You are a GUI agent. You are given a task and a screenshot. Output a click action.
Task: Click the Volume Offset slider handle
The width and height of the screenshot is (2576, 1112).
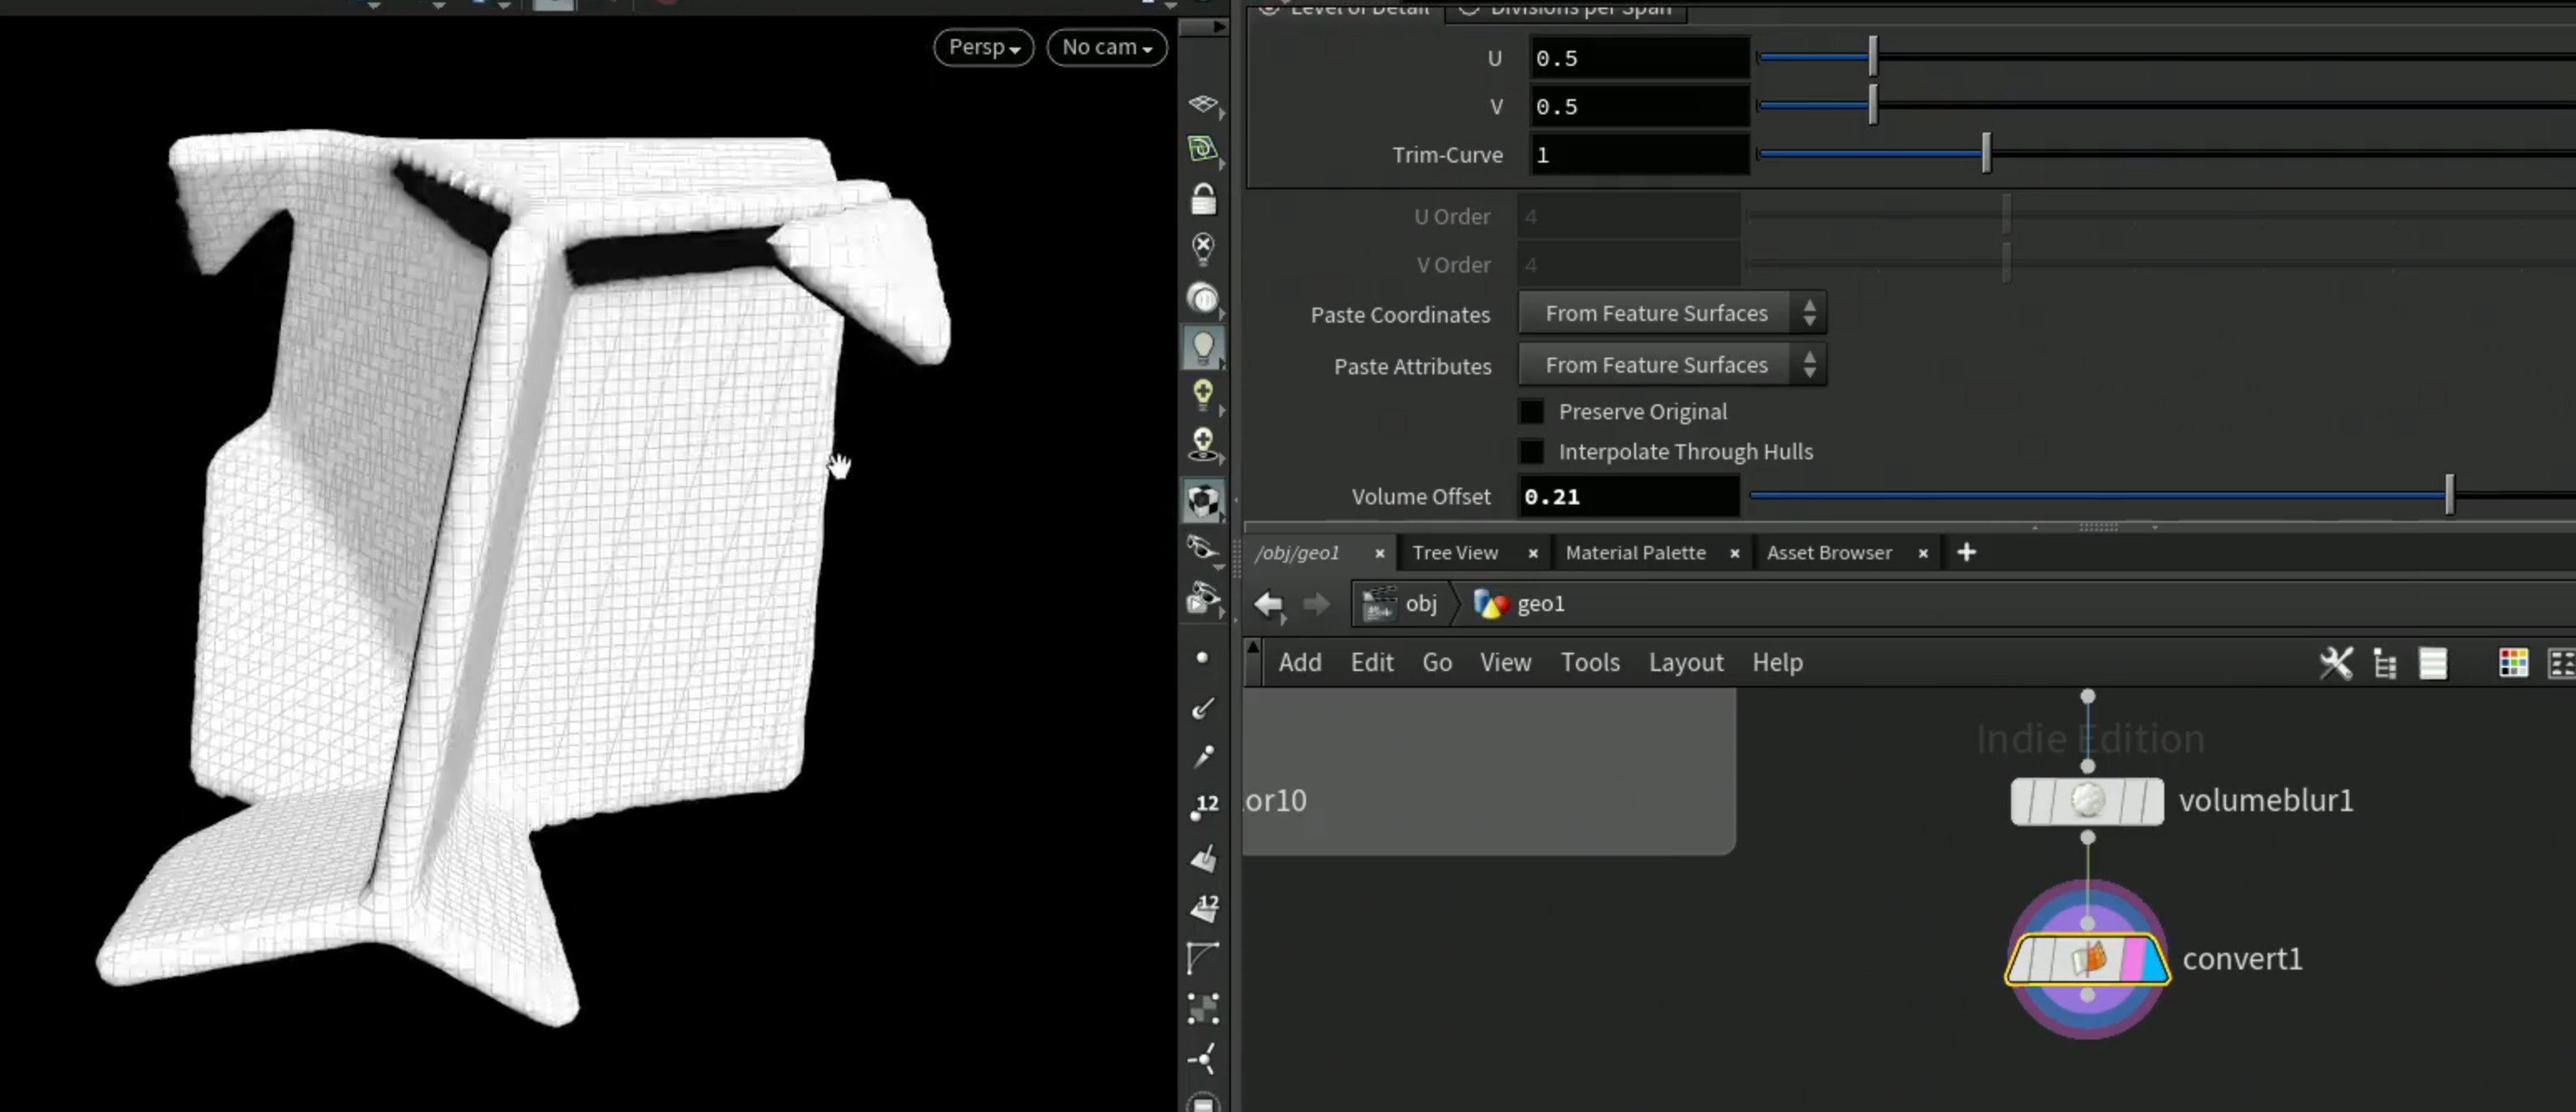pyautogui.click(x=2449, y=495)
